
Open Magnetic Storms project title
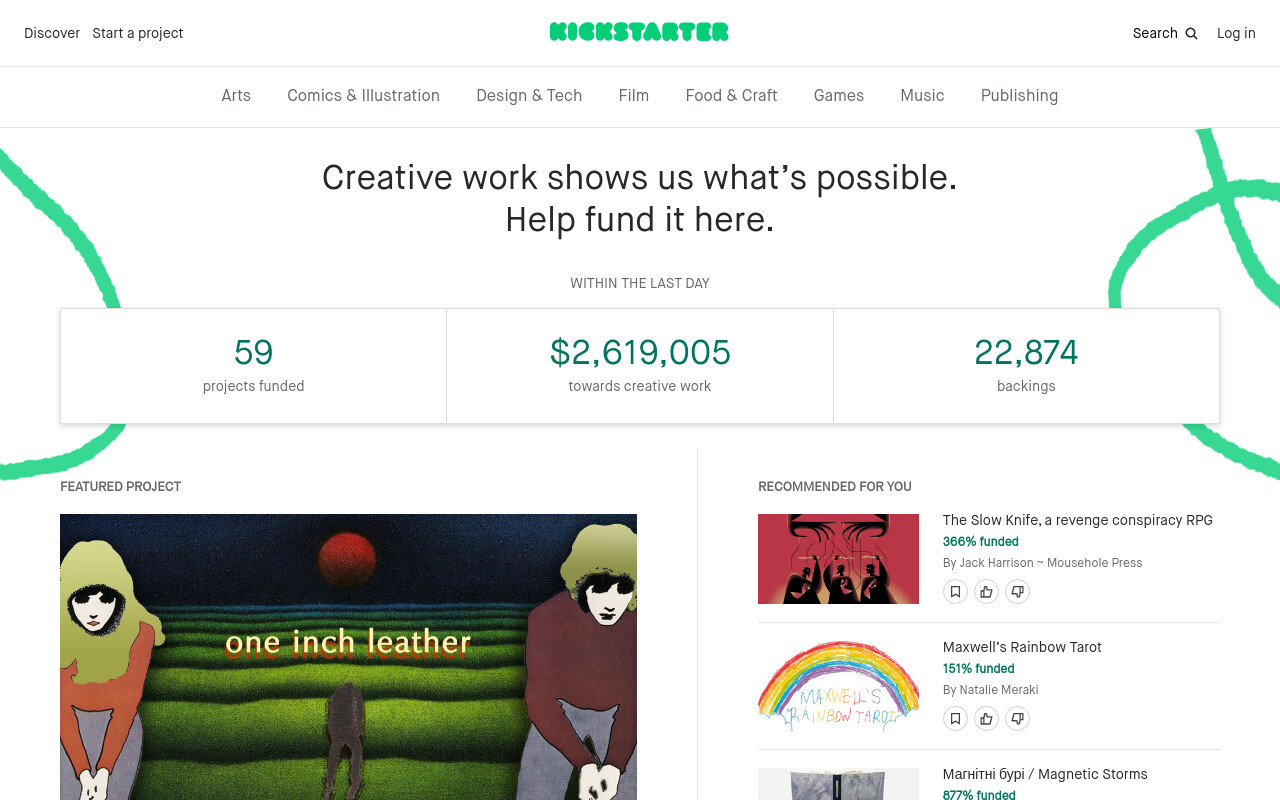pos(1045,774)
